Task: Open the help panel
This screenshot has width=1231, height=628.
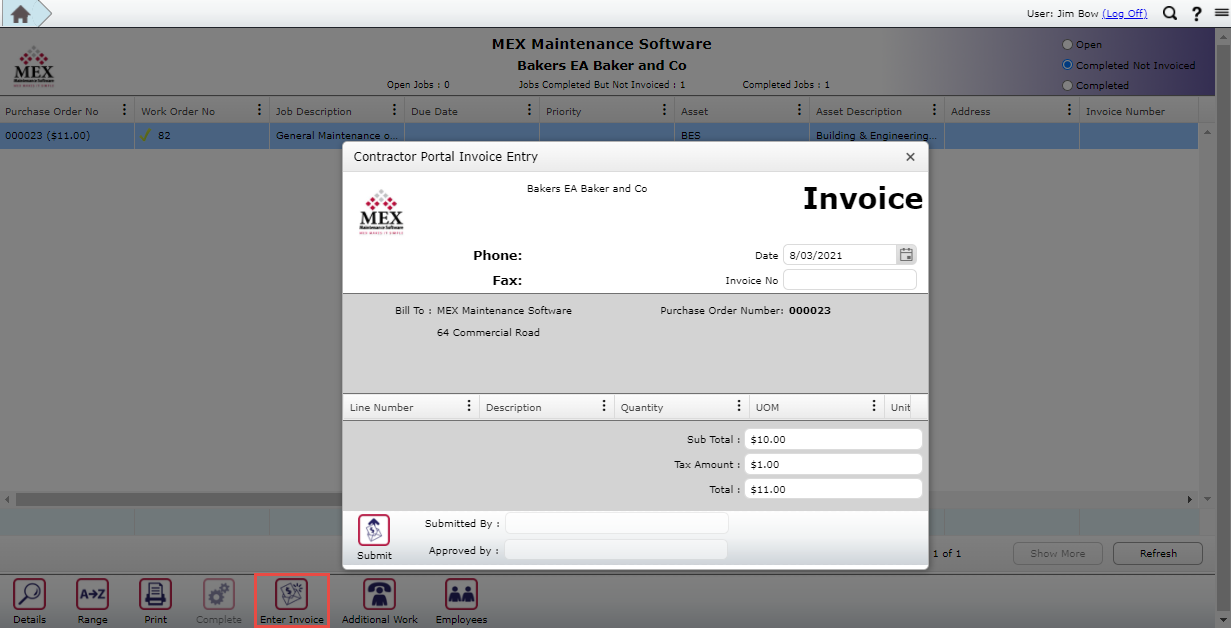Action: (1196, 13)
